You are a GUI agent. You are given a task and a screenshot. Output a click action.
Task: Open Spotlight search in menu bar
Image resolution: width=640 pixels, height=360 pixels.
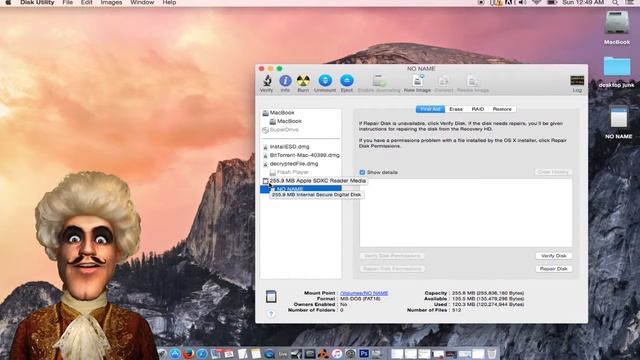pyautogui.click(x=615, y=3)
